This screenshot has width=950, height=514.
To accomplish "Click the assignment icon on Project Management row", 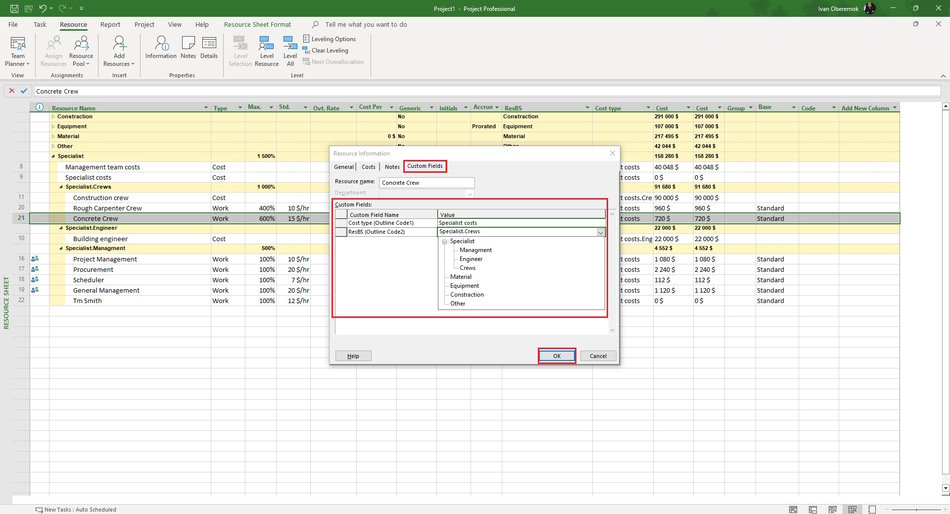I will (35, 259).
